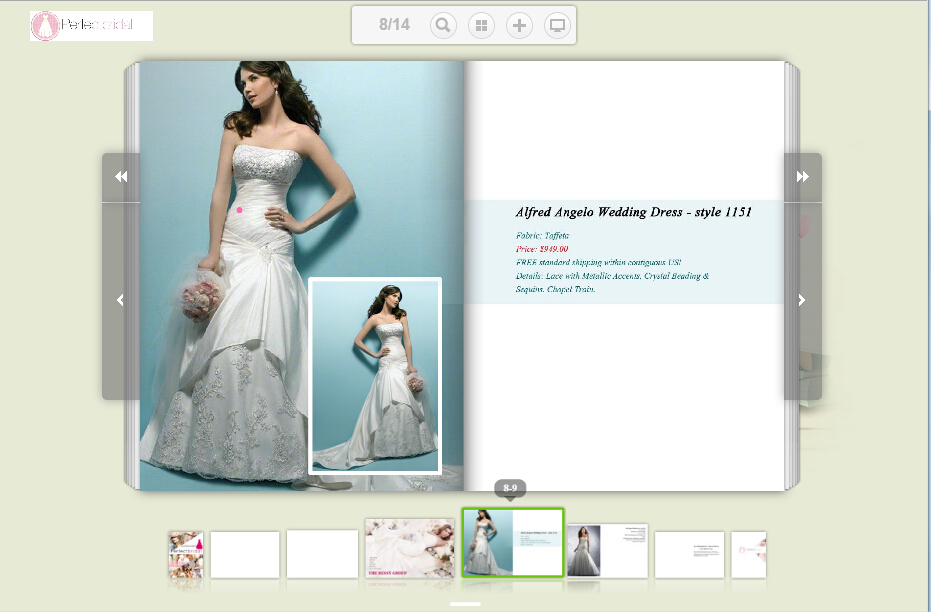Click the 'Price: $949.00' text
The height and width of the screenshot is (612, 931).
click(x=542, y=249)
